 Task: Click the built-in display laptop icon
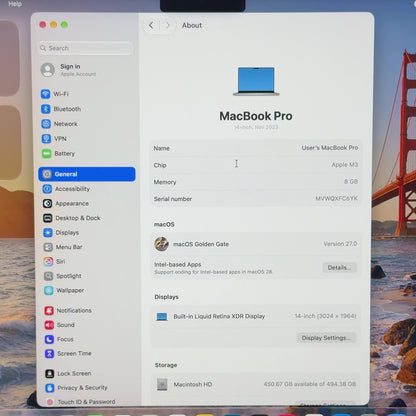162,316
